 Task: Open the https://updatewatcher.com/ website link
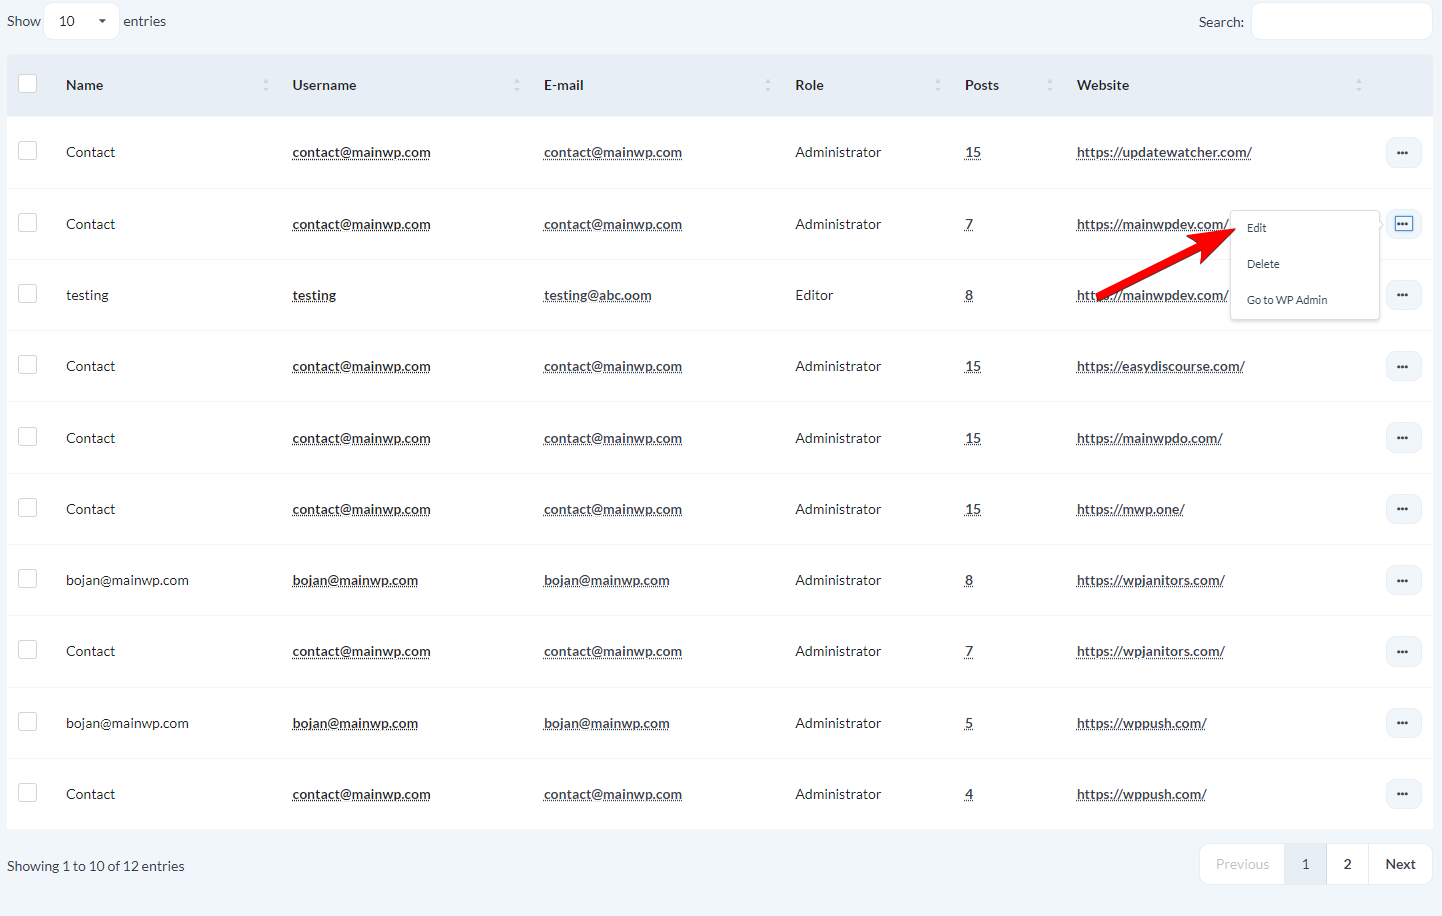point(1163,152)
